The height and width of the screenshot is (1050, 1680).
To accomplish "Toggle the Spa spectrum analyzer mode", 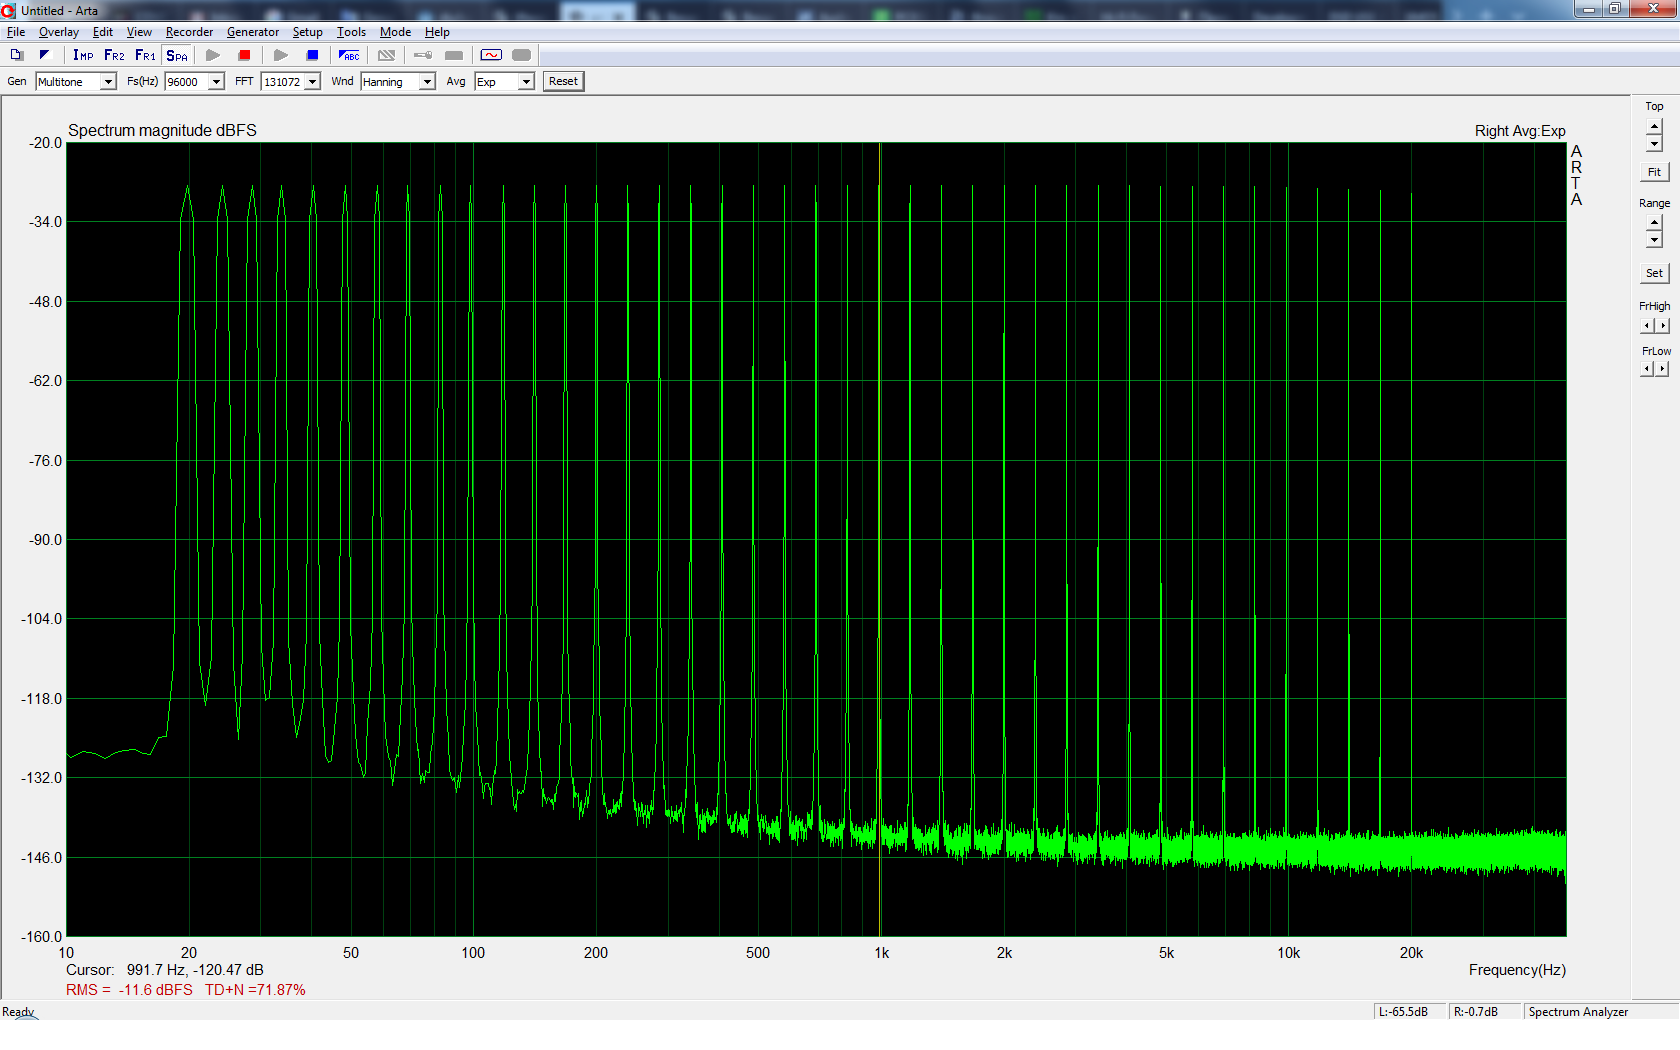I will click(x=177, y=55).
